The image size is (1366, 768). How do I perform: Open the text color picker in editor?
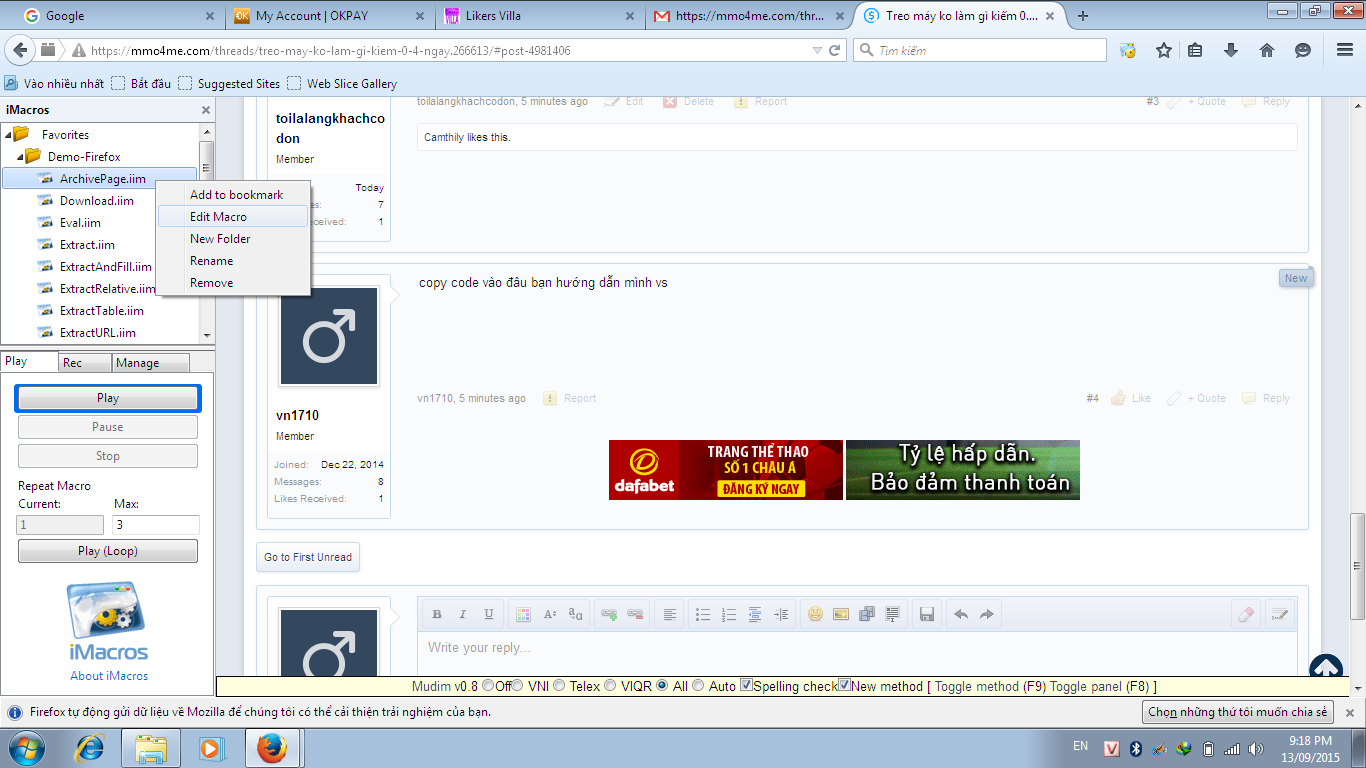click(x=523, y=614)
